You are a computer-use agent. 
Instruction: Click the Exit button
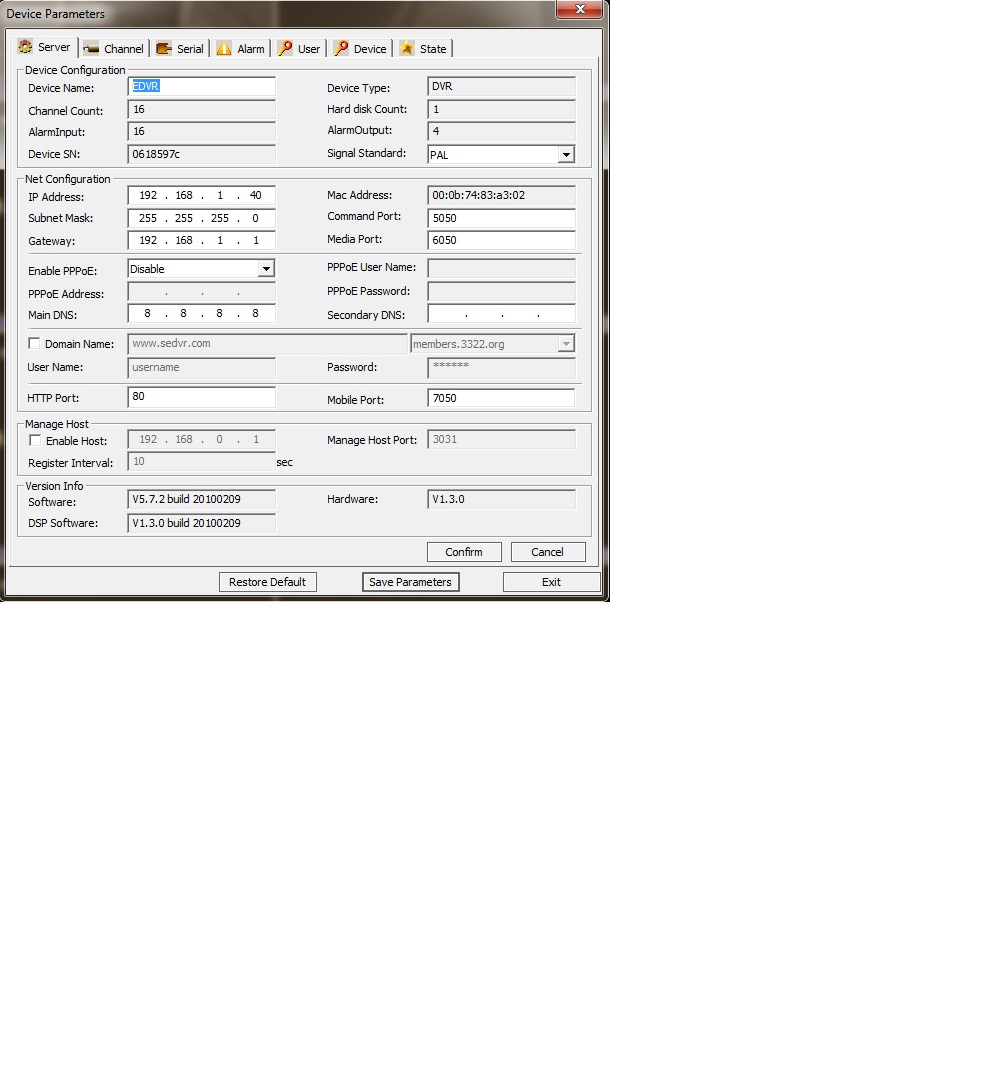pyautogui.click(x=551, y=582)
